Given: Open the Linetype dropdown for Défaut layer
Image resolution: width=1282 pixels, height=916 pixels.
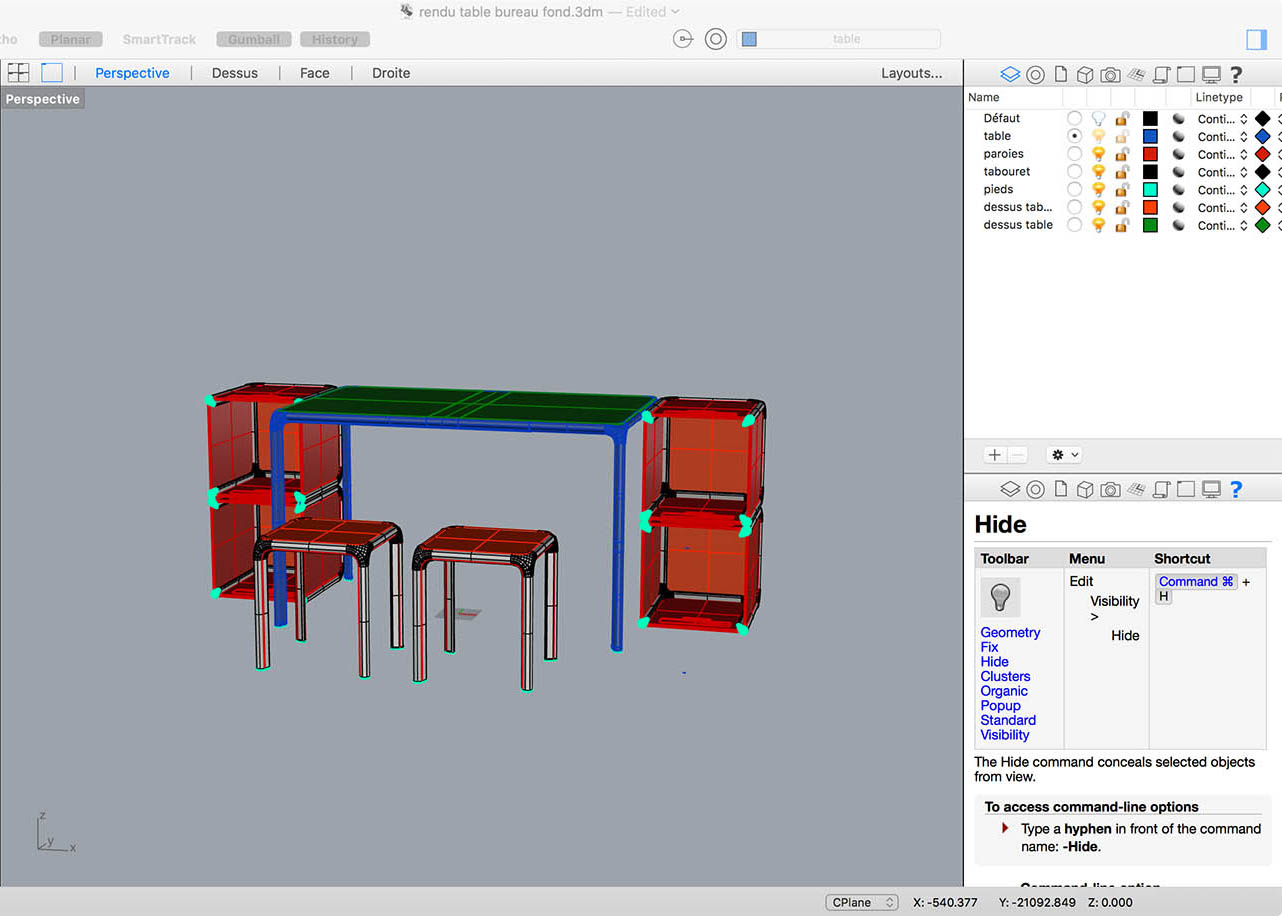Looking at the screenshot, I should click(x=1223, y=119).
